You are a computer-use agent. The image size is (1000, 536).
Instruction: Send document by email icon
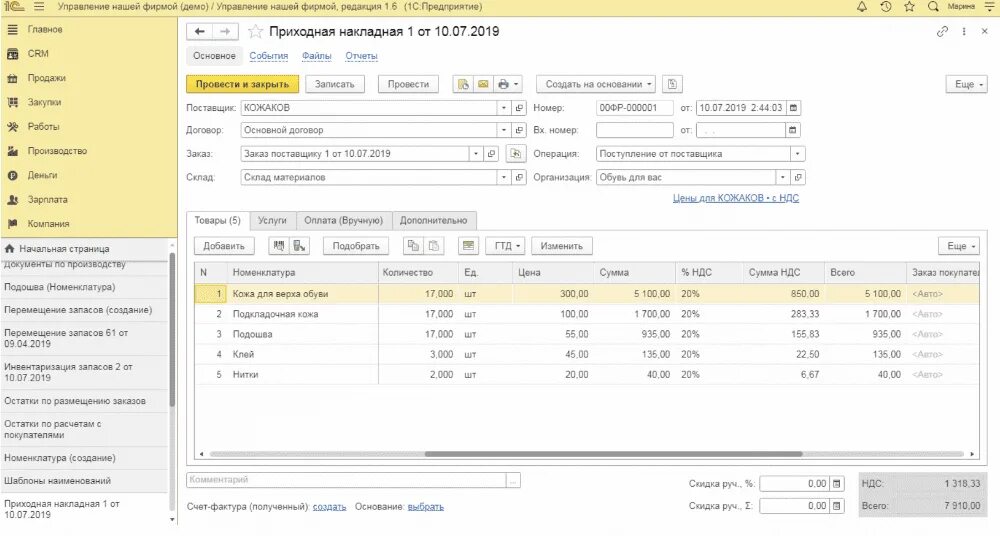point(483,84)
